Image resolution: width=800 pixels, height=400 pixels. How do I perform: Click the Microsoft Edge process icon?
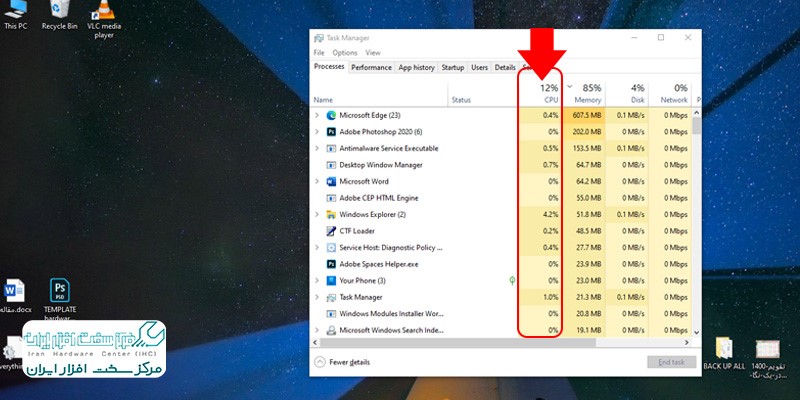(331, 115)
